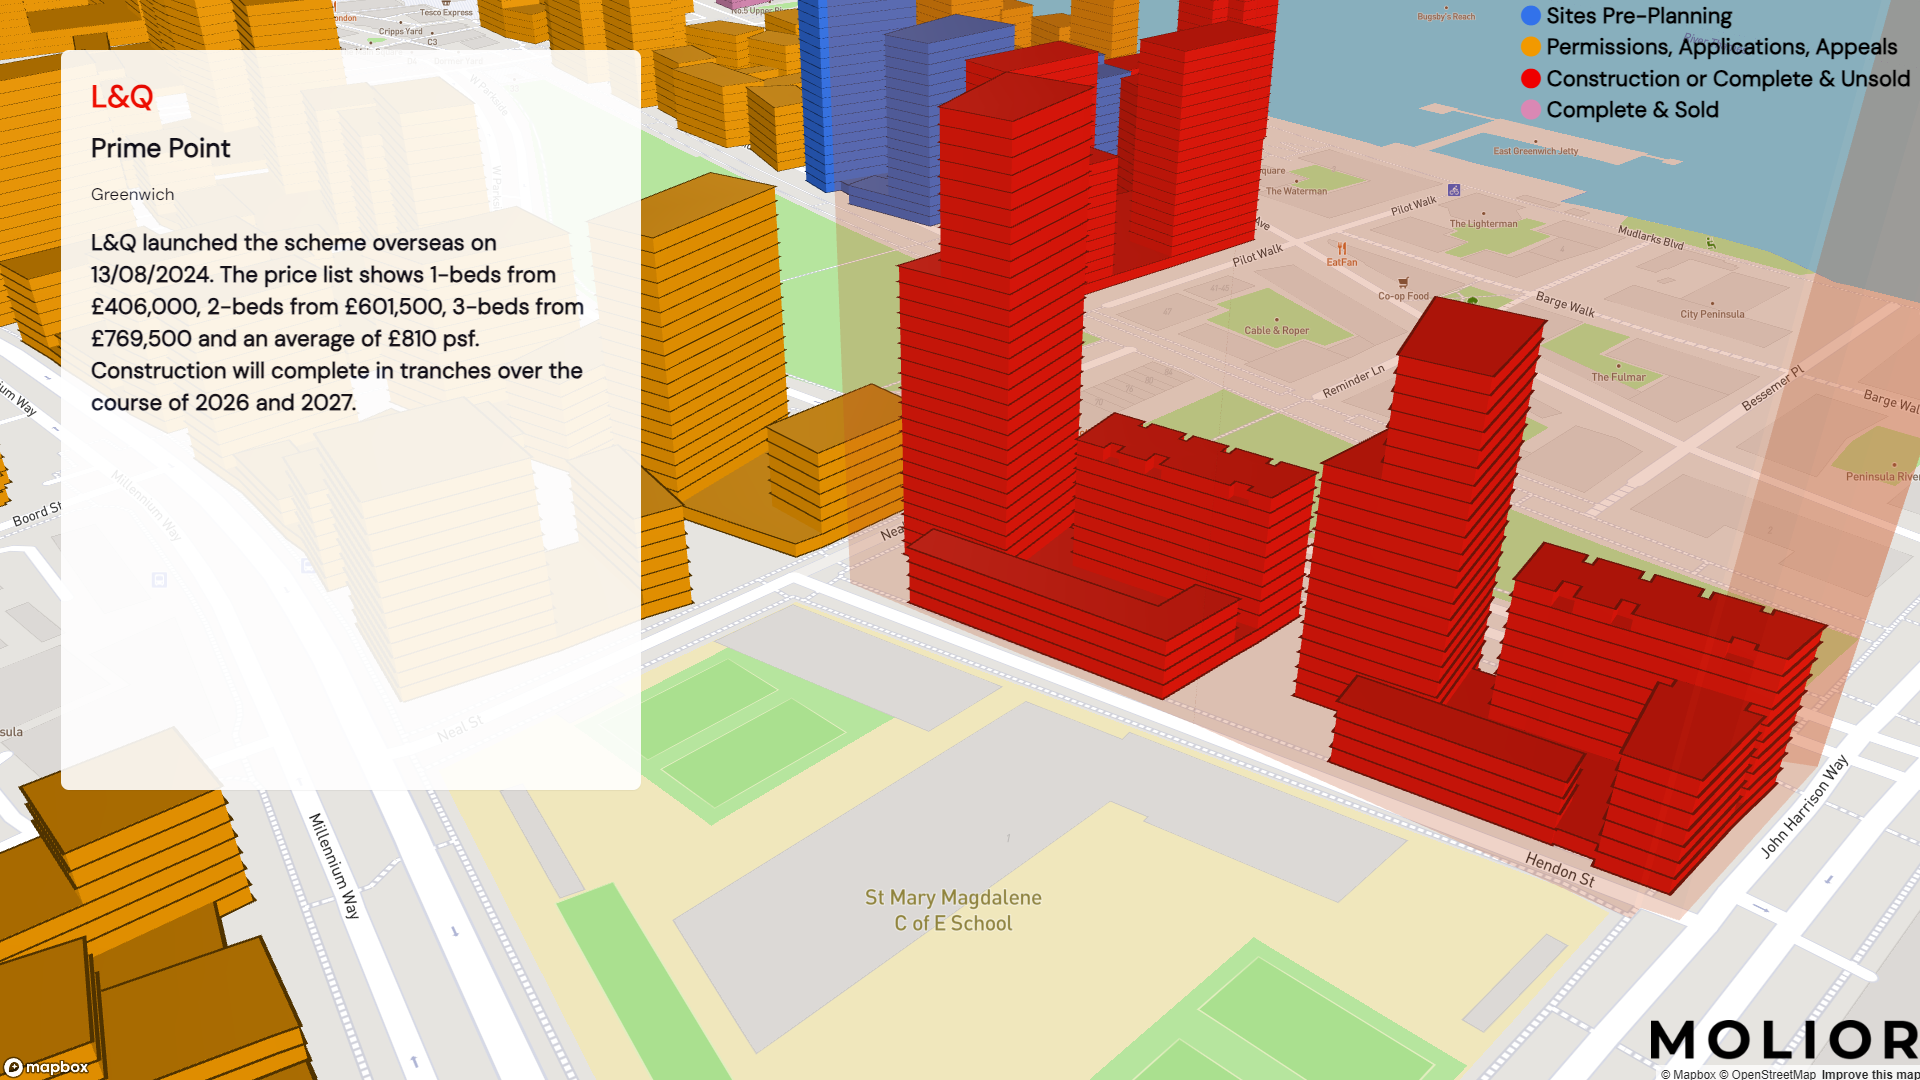Click the Bessemer Pl street label
This screenshot has height=1080, width=1920.
[x=1772, y=388]
